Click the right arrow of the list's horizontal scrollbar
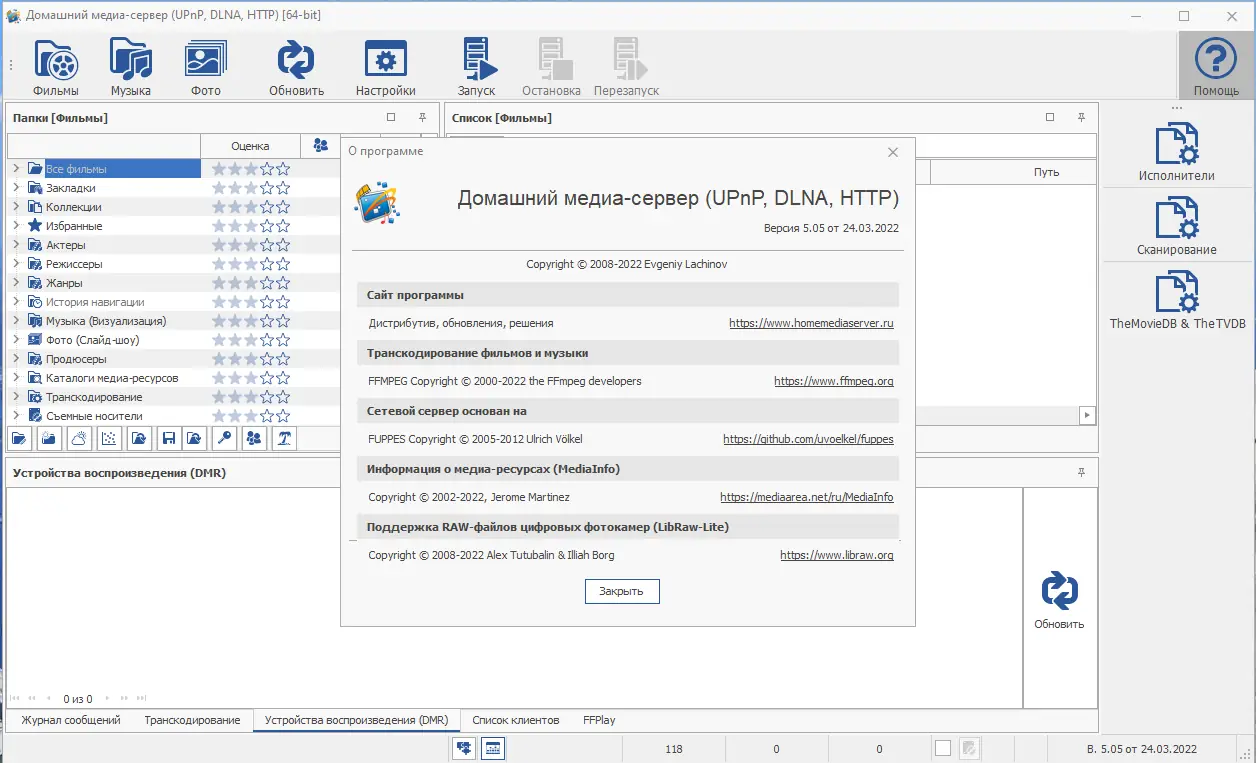The height and width of the screenshot is (763, 1256). 1087,414
